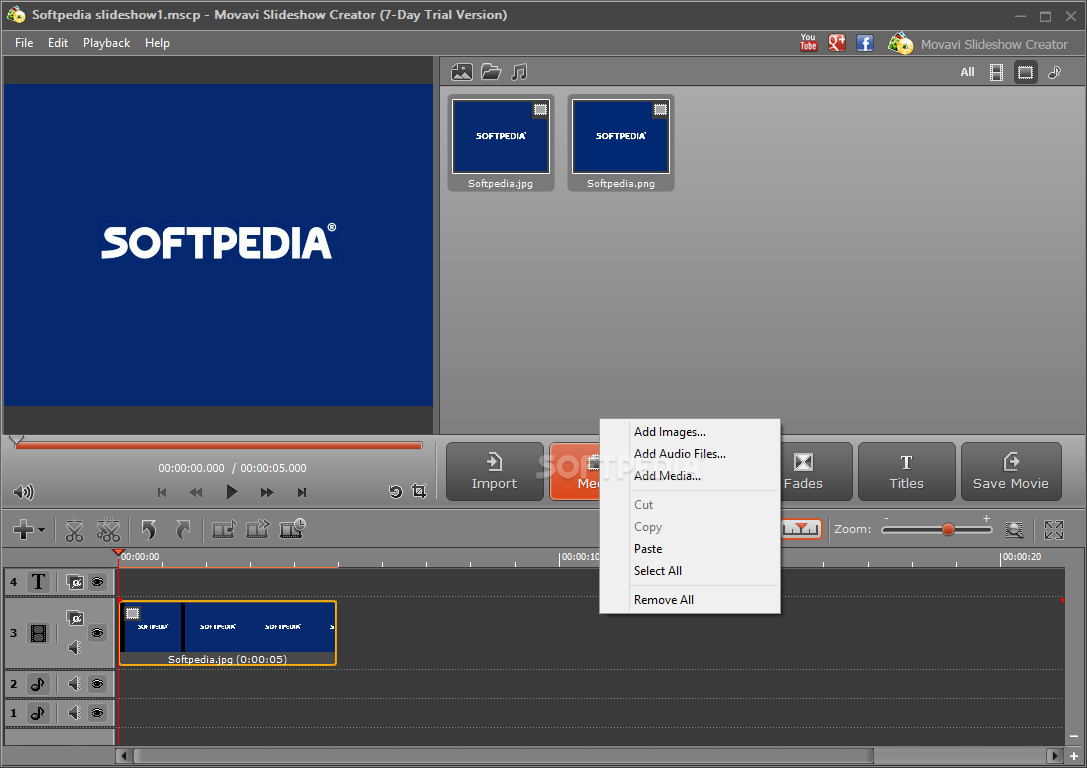Fast forward the preview playback
The width and height of the screenshot is (1087, 768).
click(267, 493)
